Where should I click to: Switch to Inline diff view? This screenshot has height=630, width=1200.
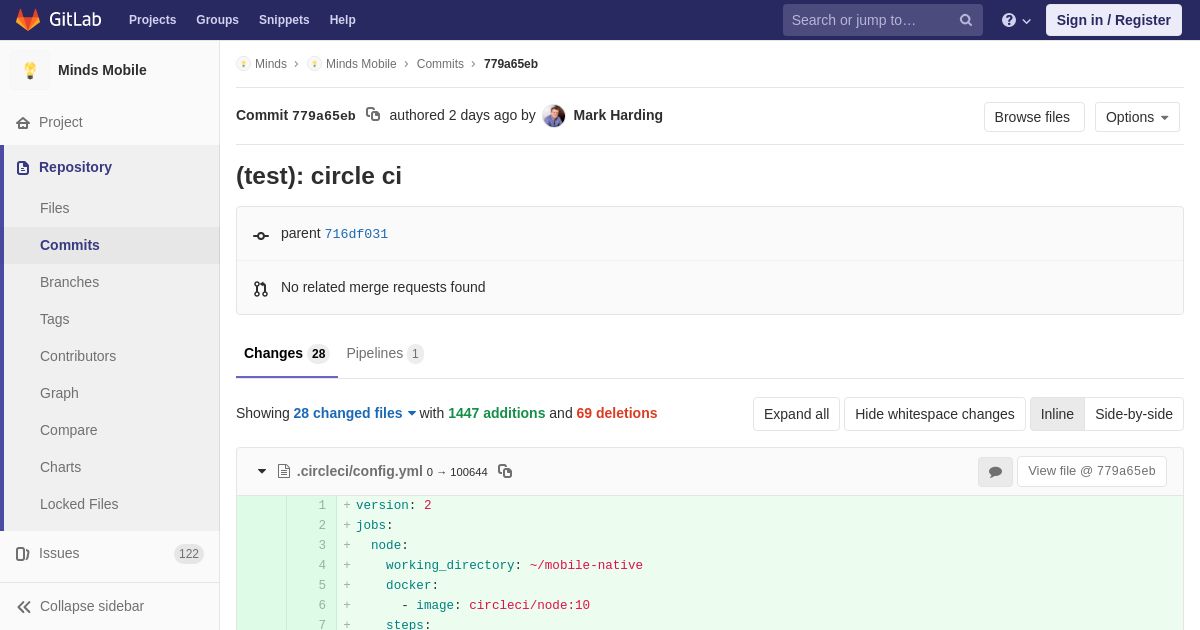click(x=1057, y=414)
